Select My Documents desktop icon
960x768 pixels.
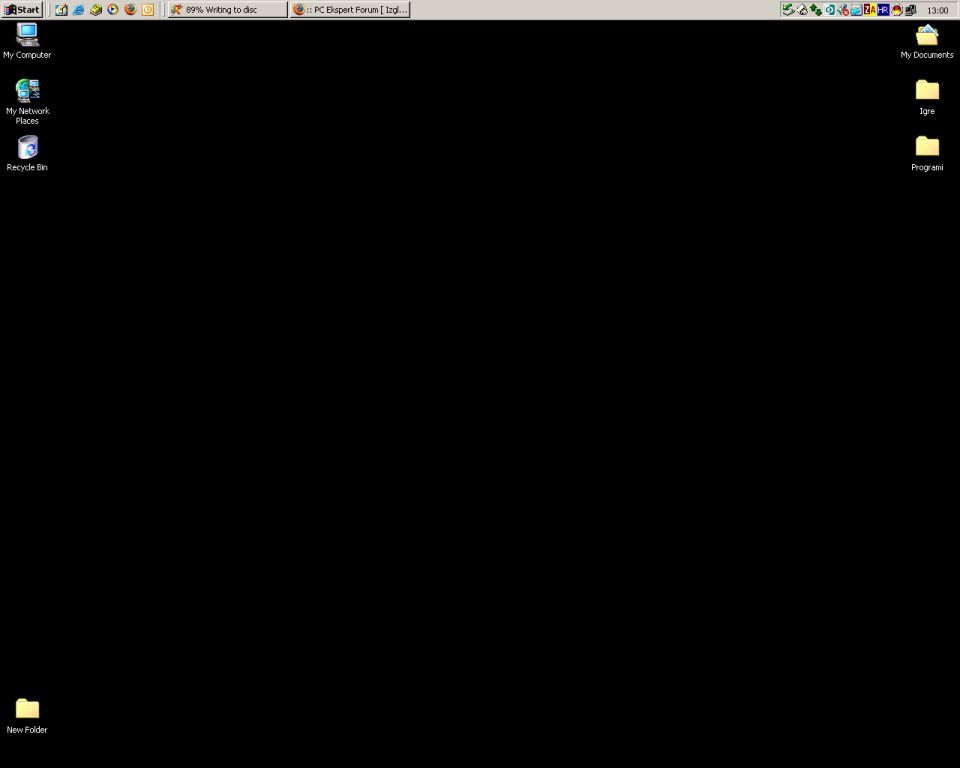pyautogui.click(x=926, y=42)
